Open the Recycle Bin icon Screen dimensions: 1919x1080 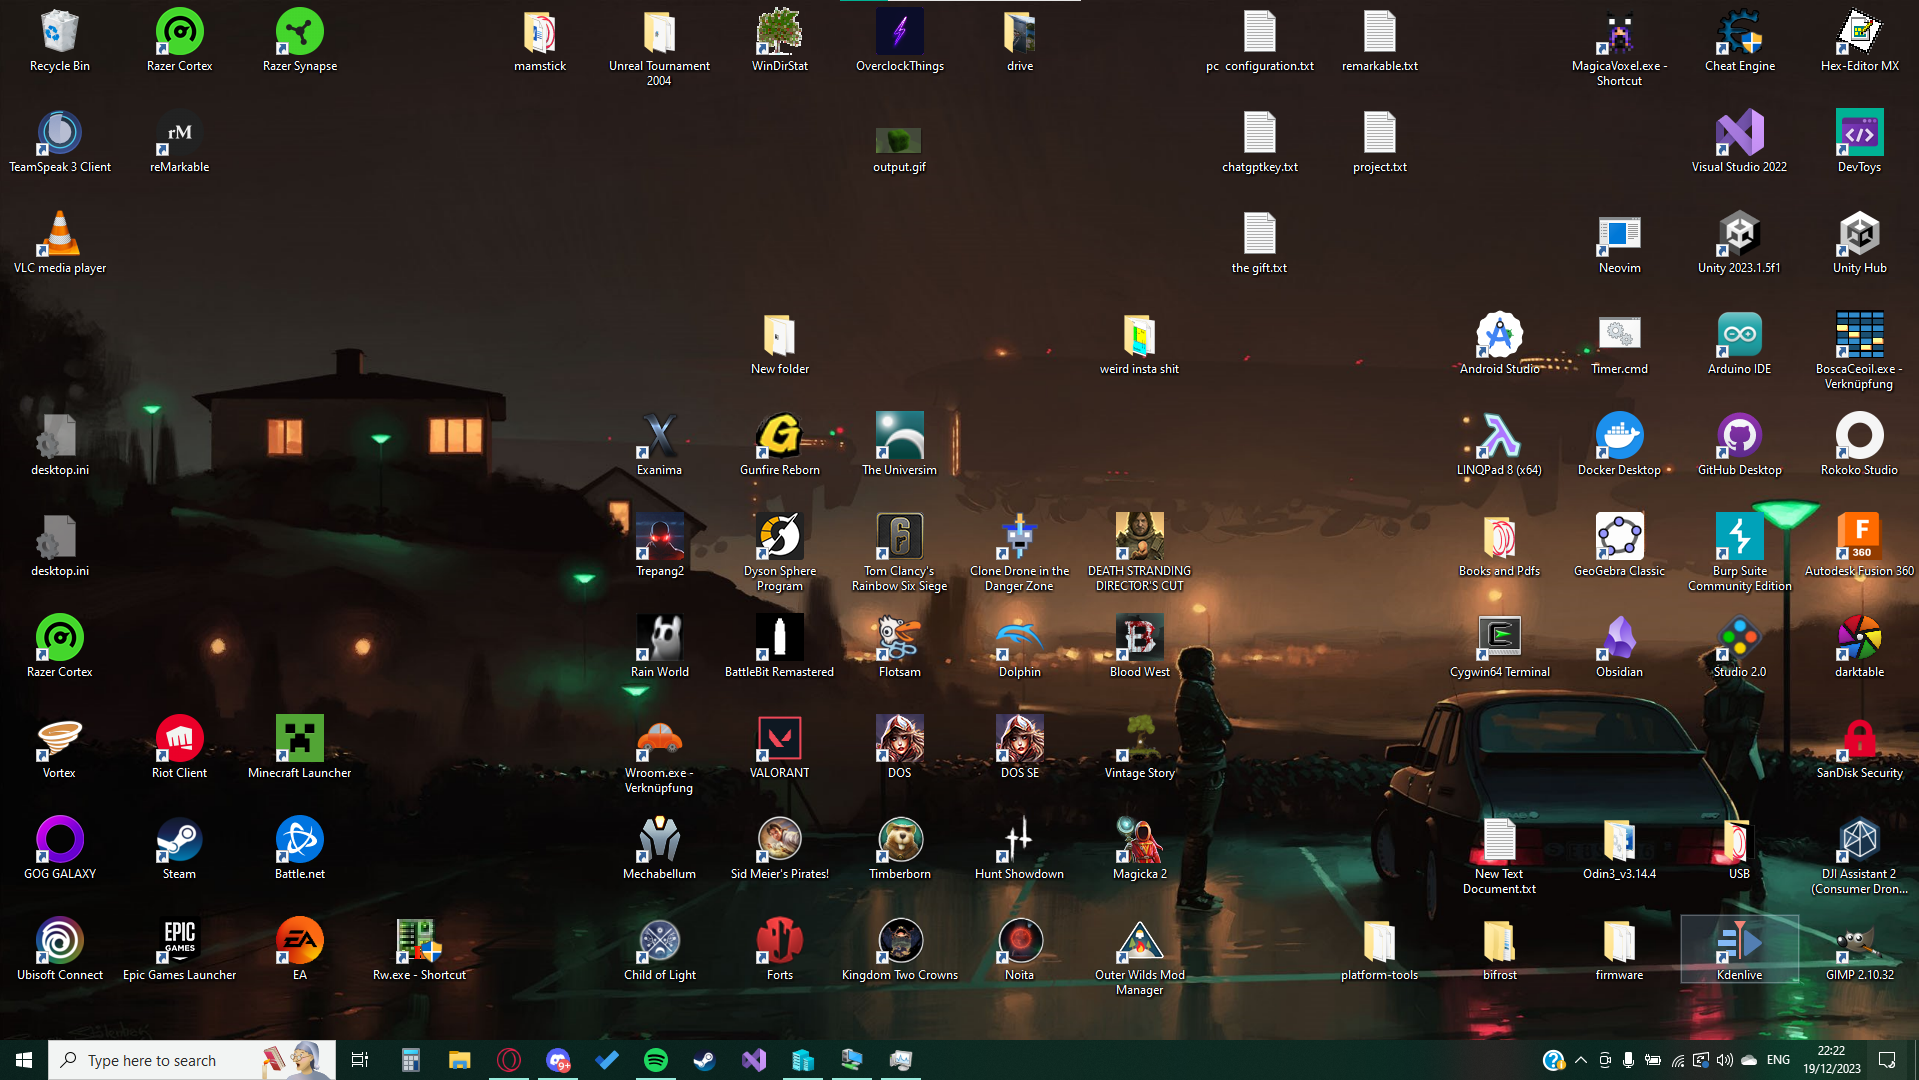click(60, 40)
